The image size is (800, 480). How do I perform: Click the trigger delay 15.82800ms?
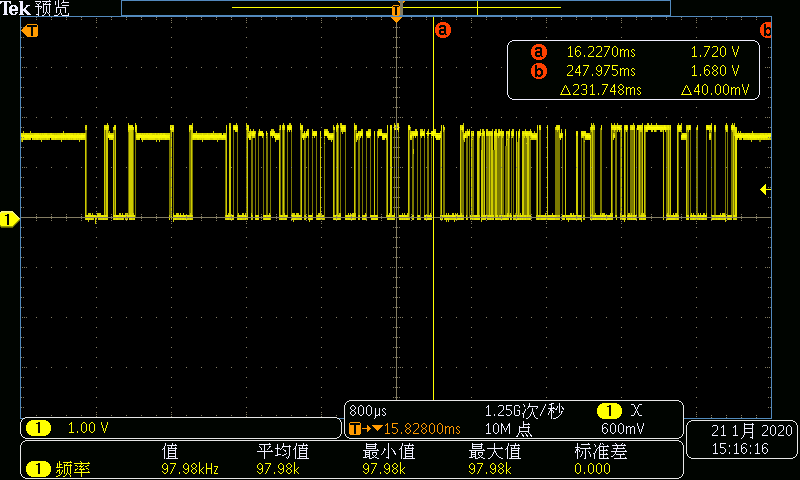pos(422,429)
